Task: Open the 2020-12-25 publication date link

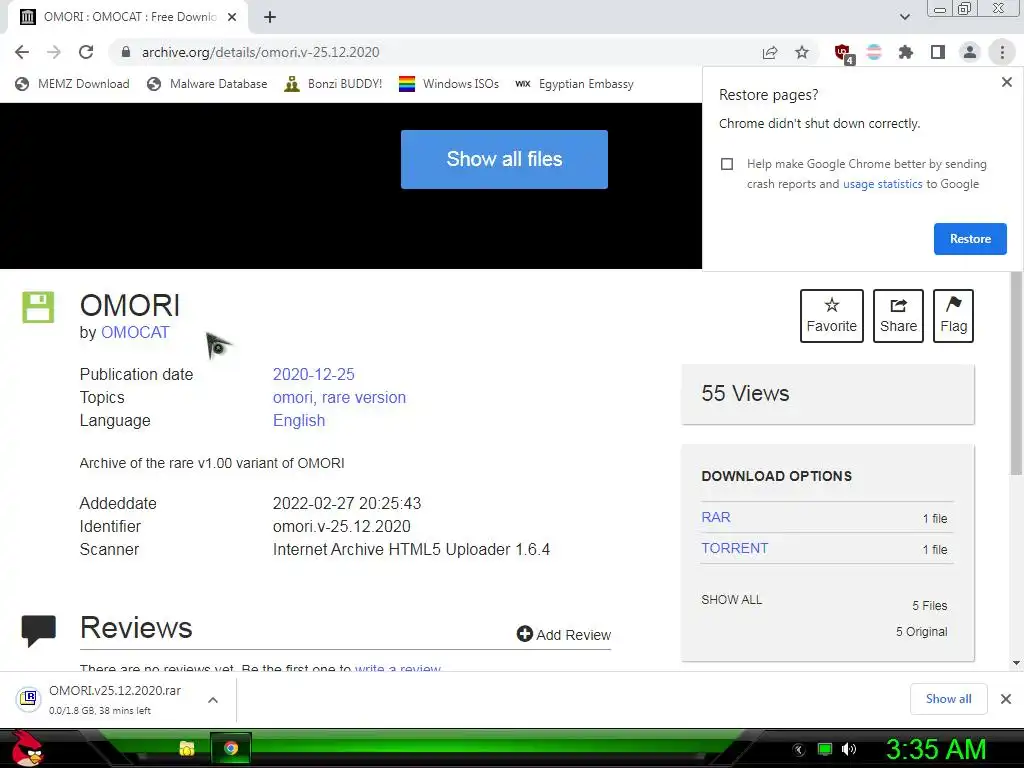Action: click(x=313, y=374)
